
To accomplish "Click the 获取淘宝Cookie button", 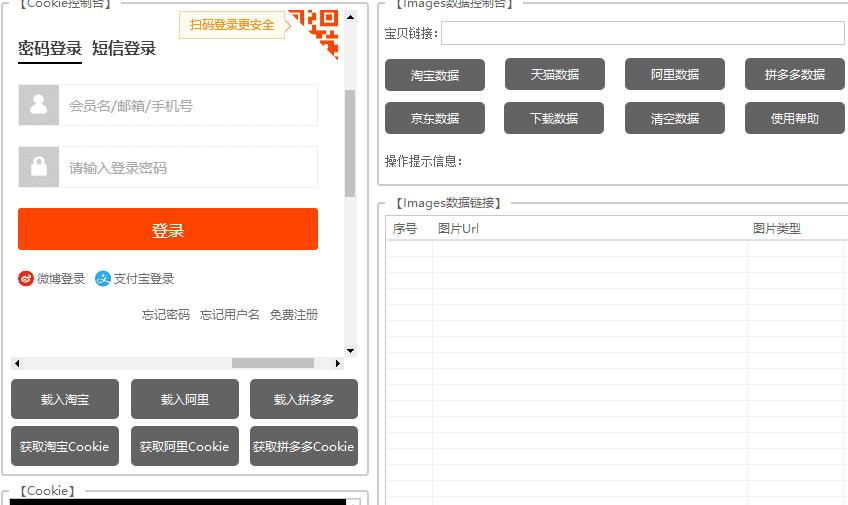I will click(65, 446).
